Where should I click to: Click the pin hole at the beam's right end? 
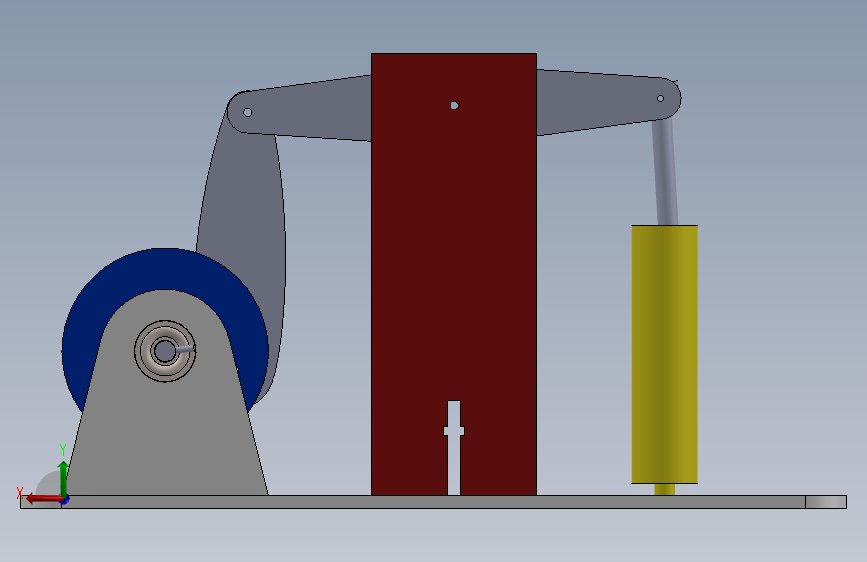point(660,98)
